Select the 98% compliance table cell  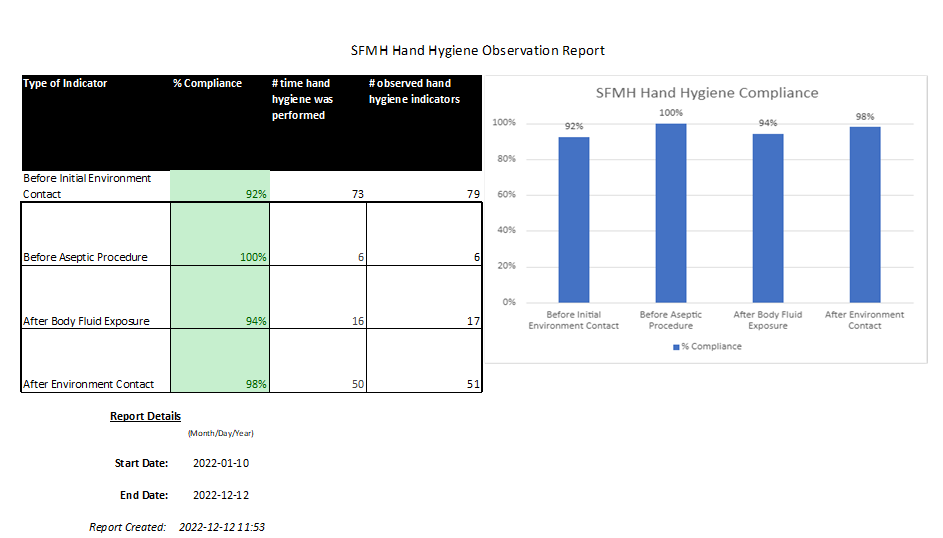220,361
